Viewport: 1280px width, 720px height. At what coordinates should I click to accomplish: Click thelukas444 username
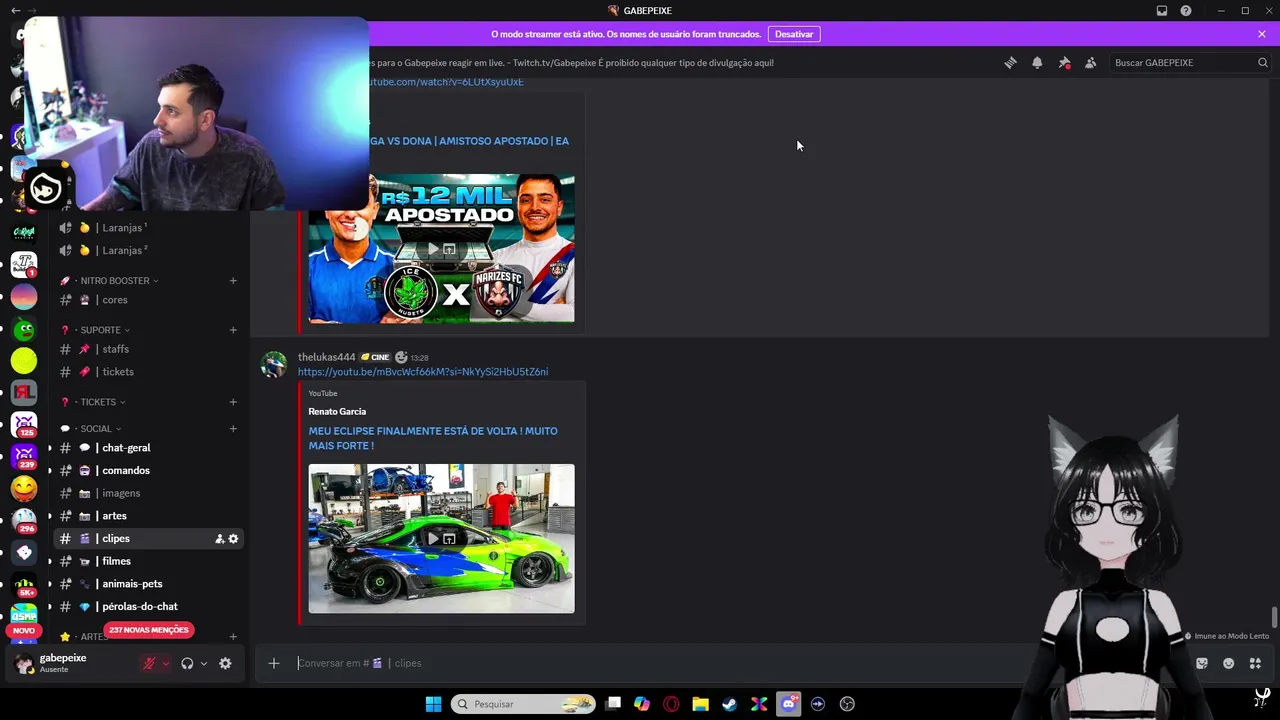(x=327, y=357)
